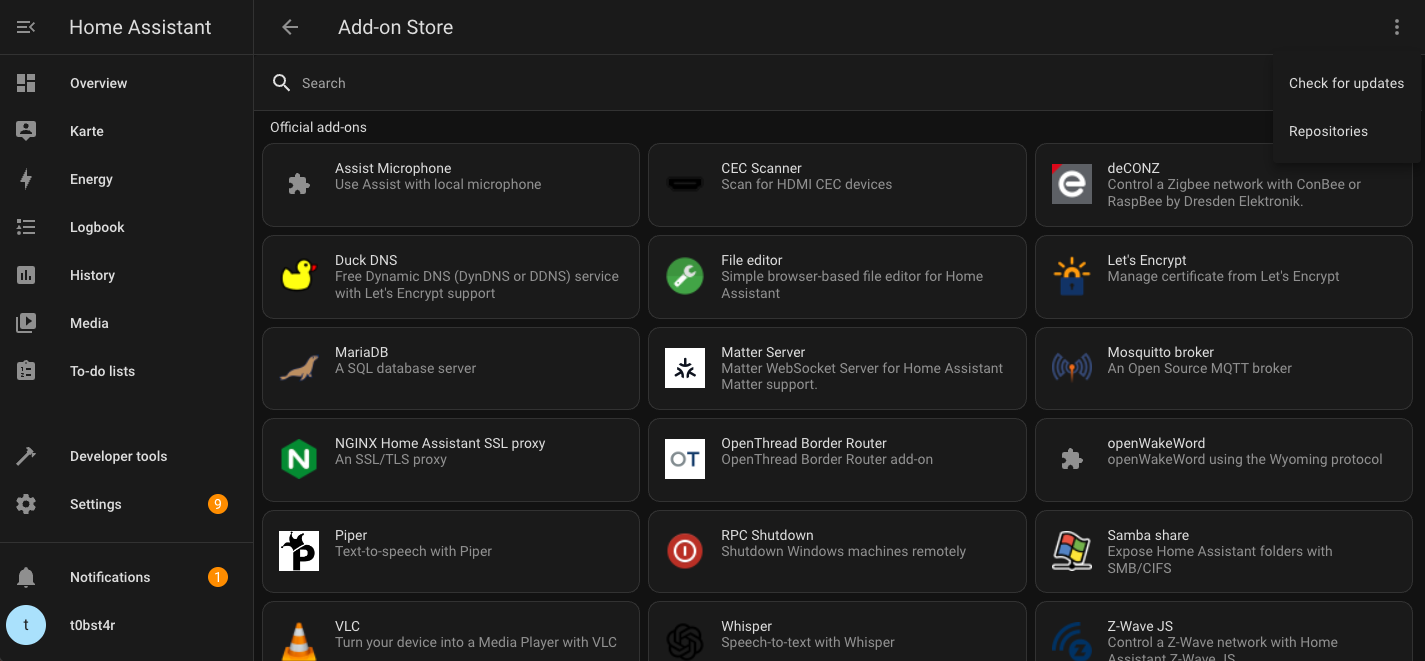Image resolution: width=1425 pixels, height=661 pixels.
Task: Collapse the sidebar using hamburger icon
Action: click(x=26, y=27)
